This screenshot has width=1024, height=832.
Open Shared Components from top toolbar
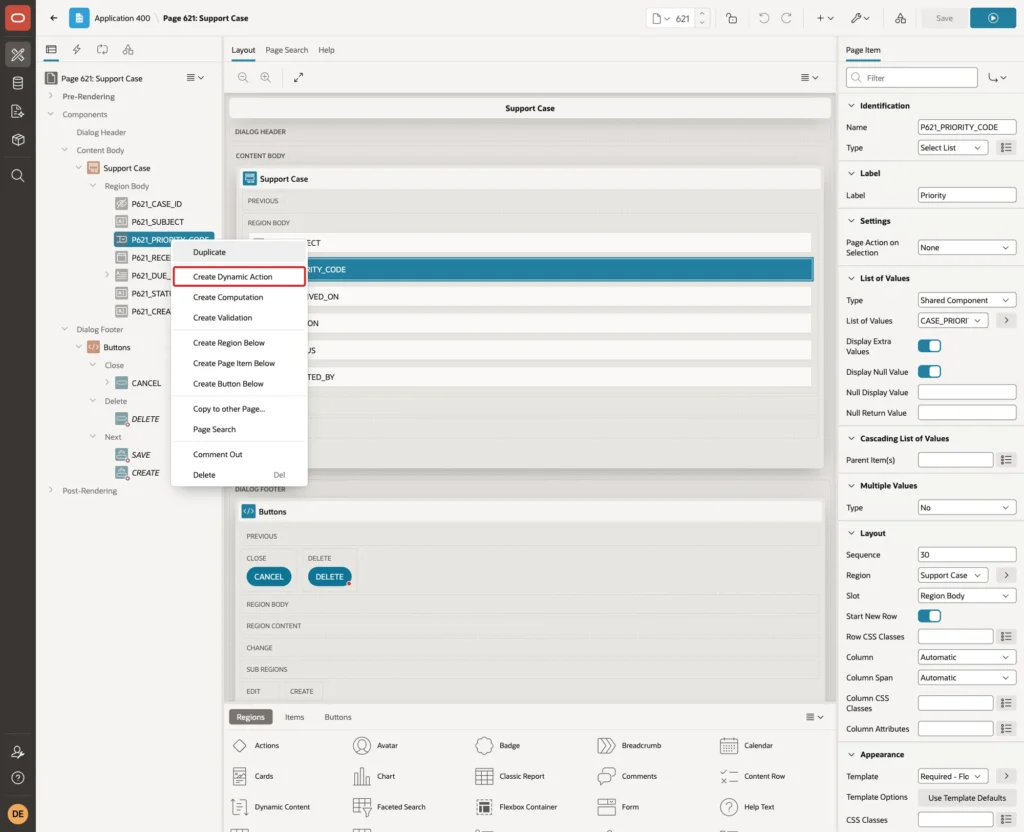click(x=901, y=18)
